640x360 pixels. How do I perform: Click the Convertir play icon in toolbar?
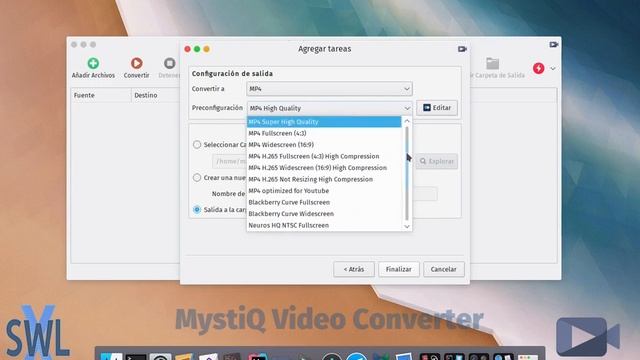pos(136,63)
